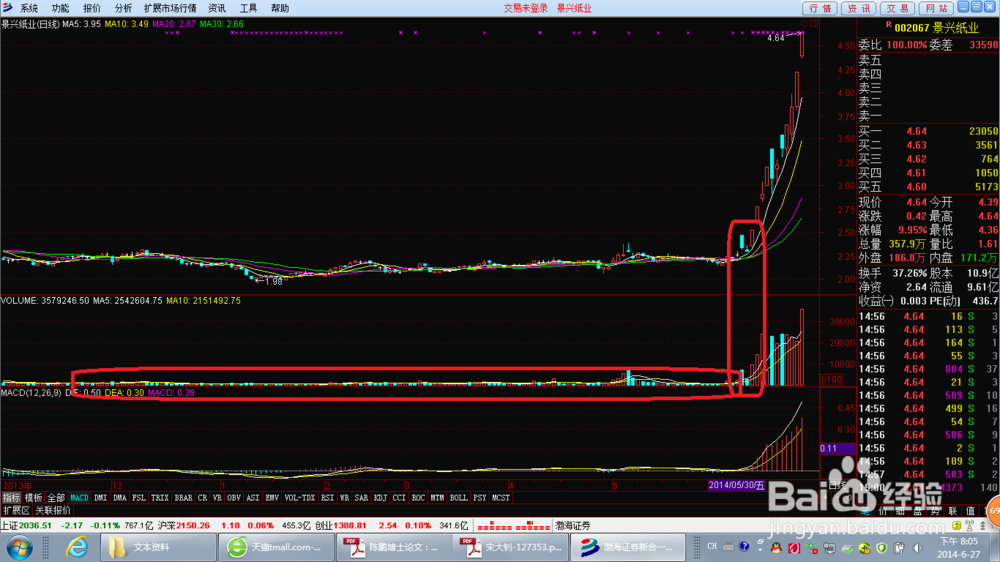
Task: Switch to the 渤海证券新合一 taskbar item
Action: coord(628,547)
